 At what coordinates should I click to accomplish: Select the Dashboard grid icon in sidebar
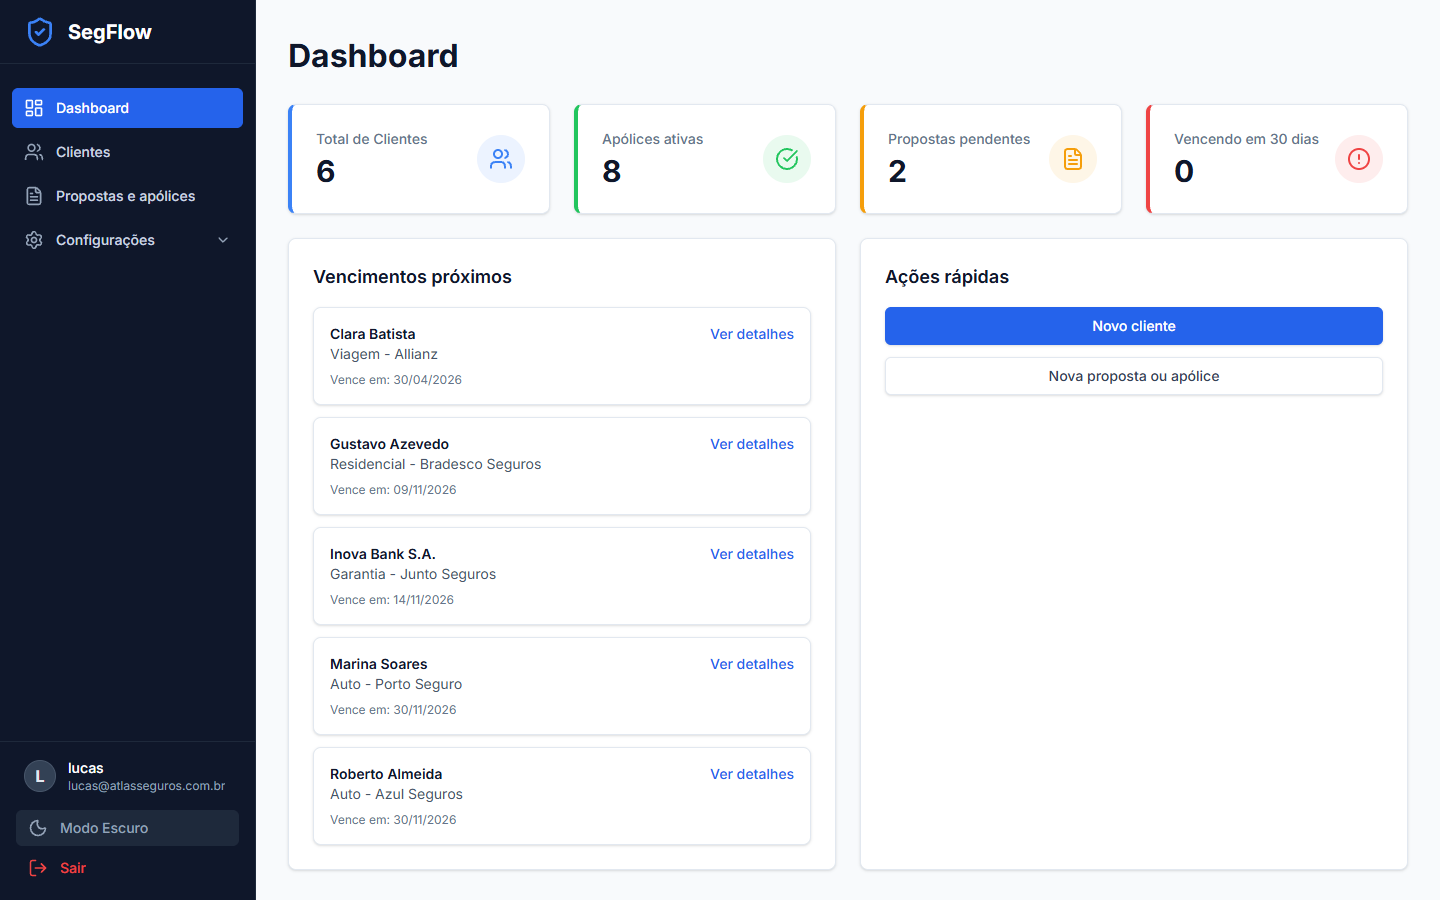[33, 107]
